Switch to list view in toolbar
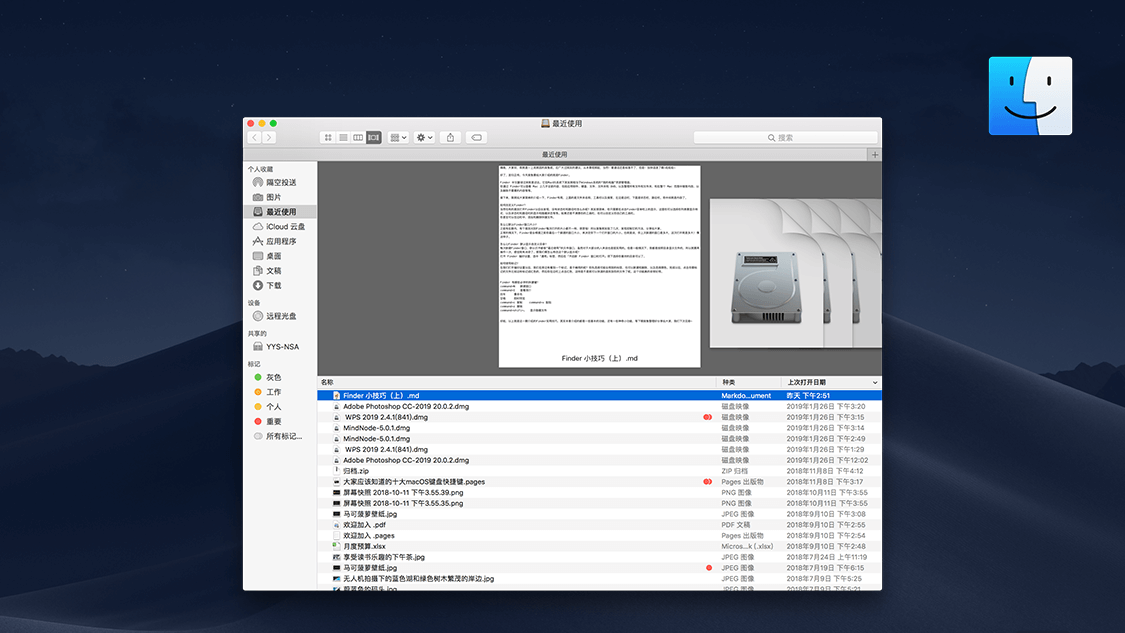1125x633 pixels. point(343,137)
